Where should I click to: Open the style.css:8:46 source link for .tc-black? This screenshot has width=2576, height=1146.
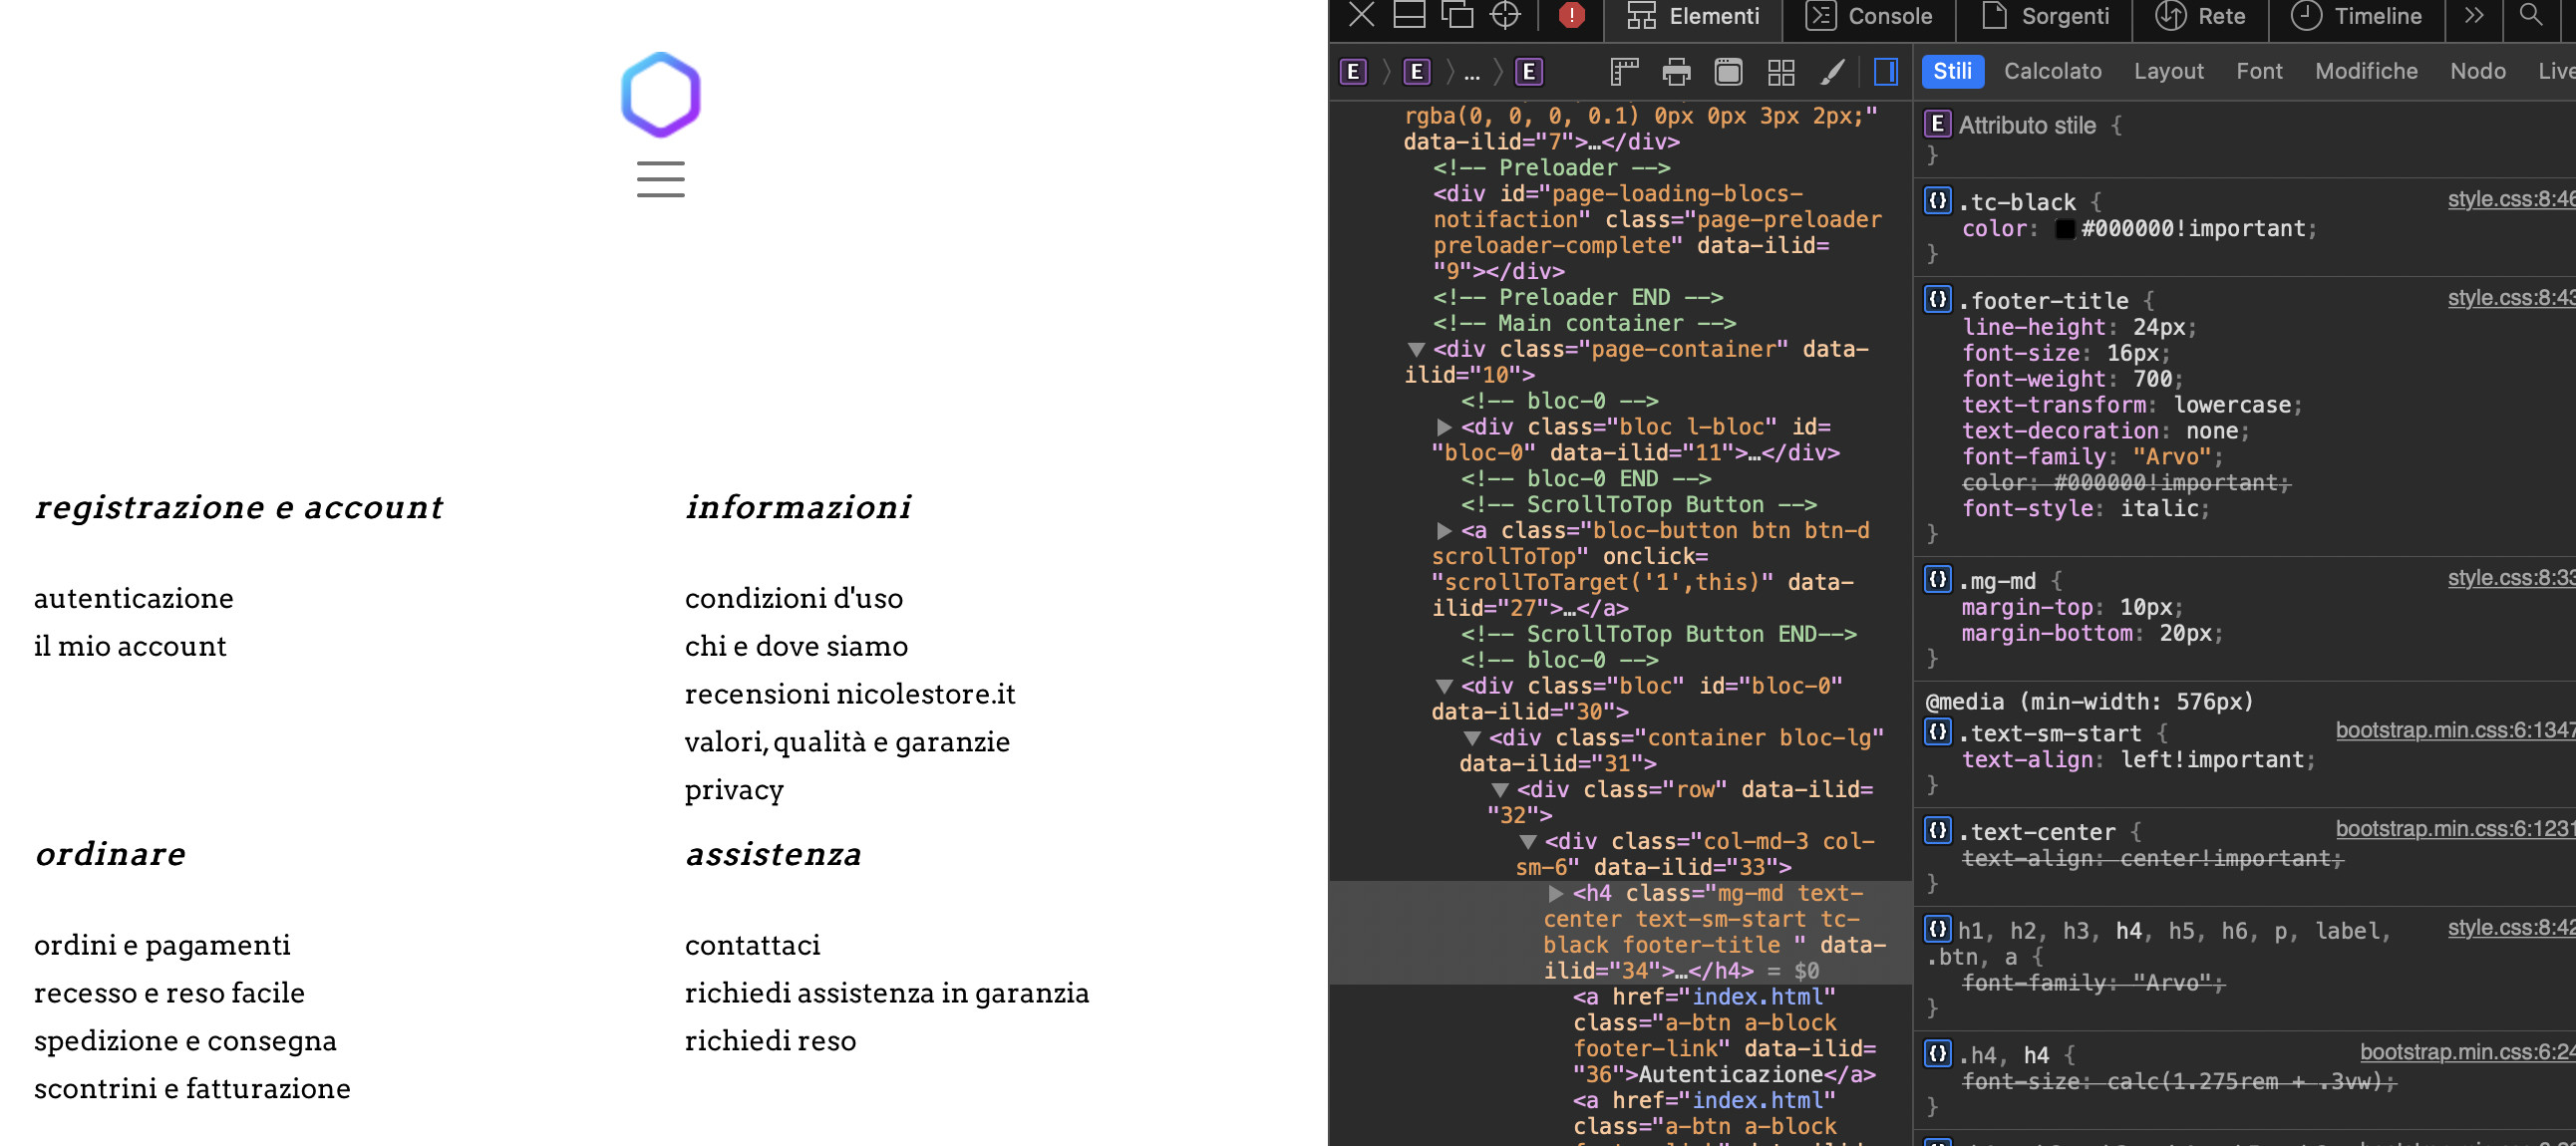coord(2509,199)
